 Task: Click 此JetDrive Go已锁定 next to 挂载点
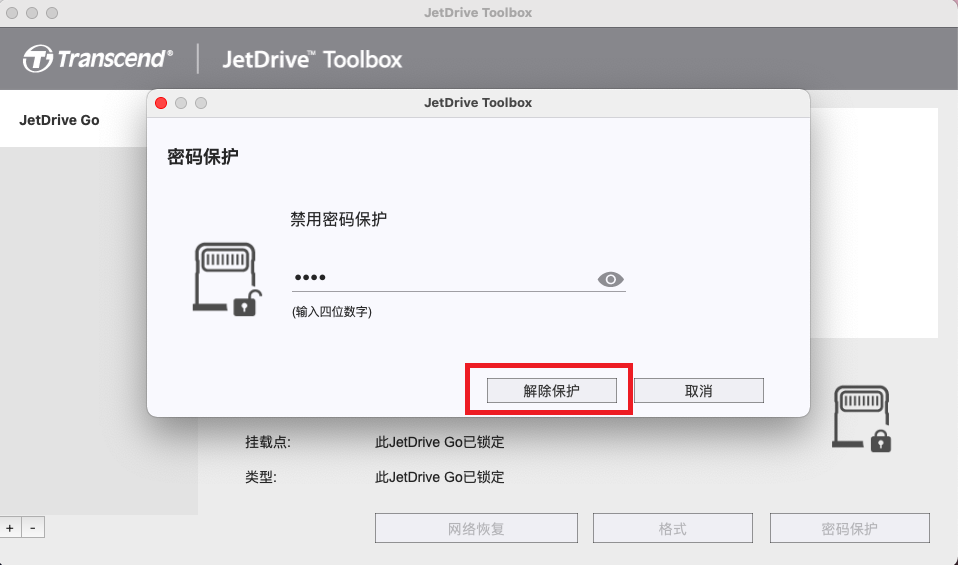pyautogui.click(x=440, y=442)
